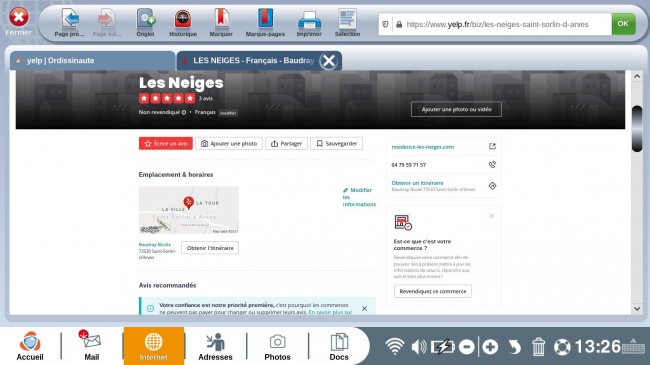Click Modifier les informations link

click(x=359, y=197)
